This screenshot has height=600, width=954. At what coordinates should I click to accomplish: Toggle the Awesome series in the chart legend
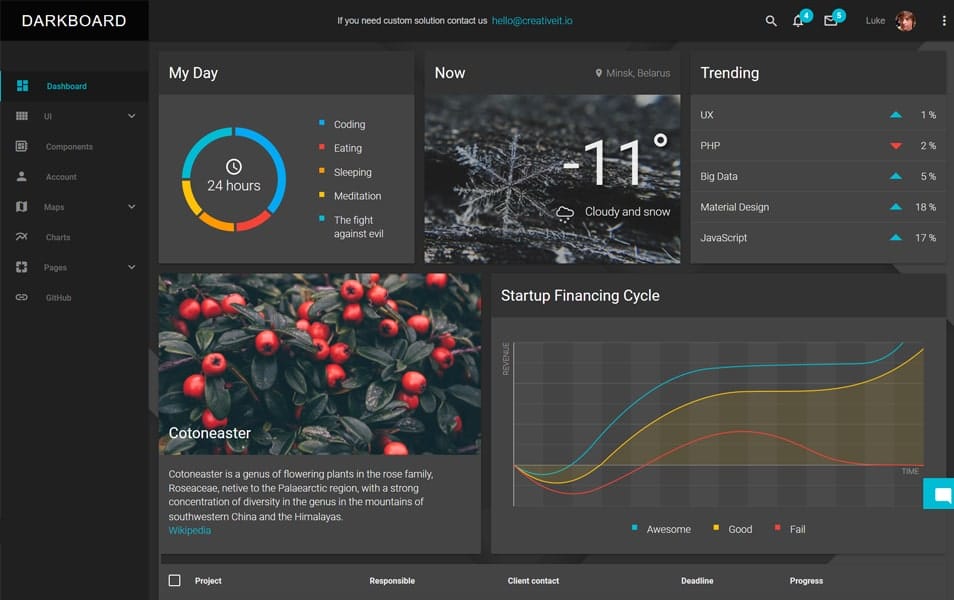[x=659, y=528]
